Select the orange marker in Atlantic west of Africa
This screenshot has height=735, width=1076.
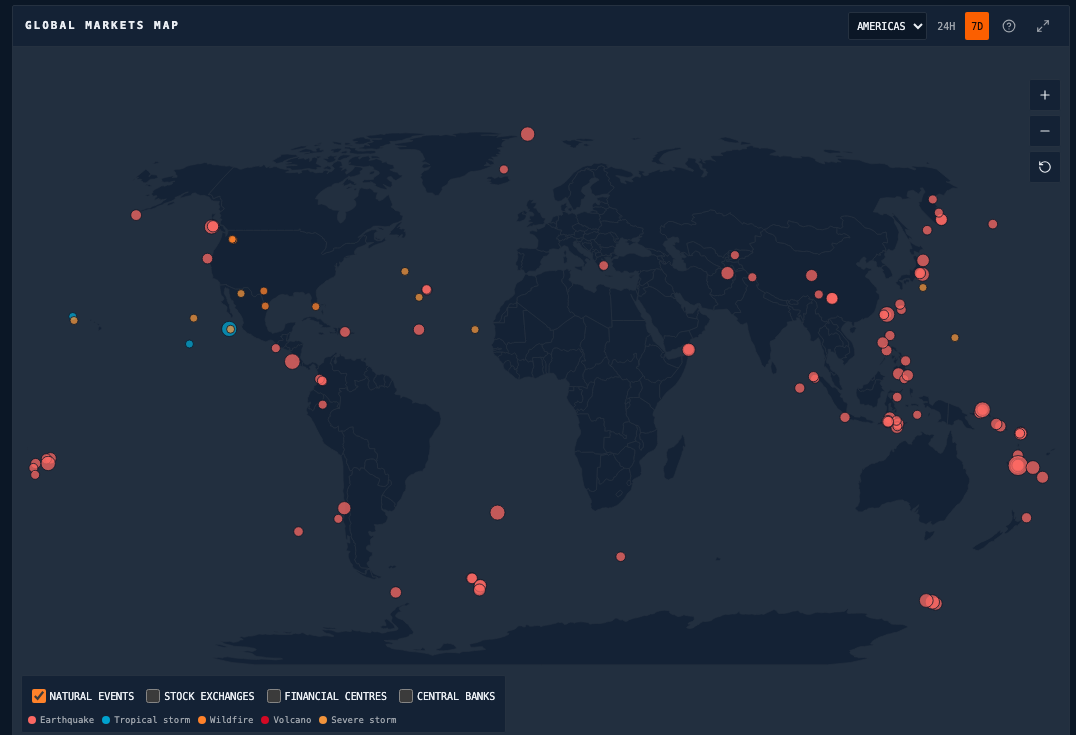tap(475, 329)
